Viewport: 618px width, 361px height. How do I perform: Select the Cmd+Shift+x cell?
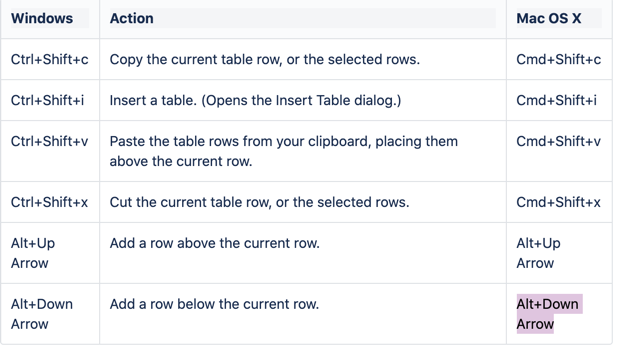pos(559,202)
